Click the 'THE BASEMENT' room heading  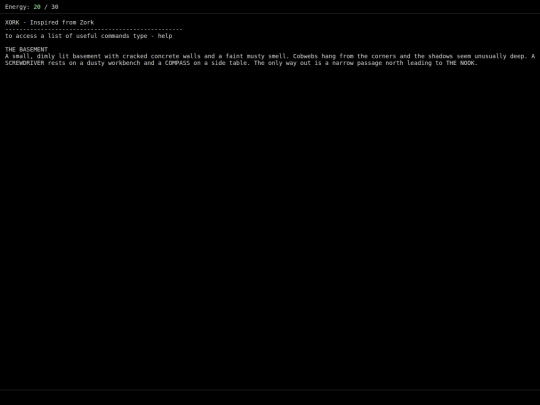point(26,49)
